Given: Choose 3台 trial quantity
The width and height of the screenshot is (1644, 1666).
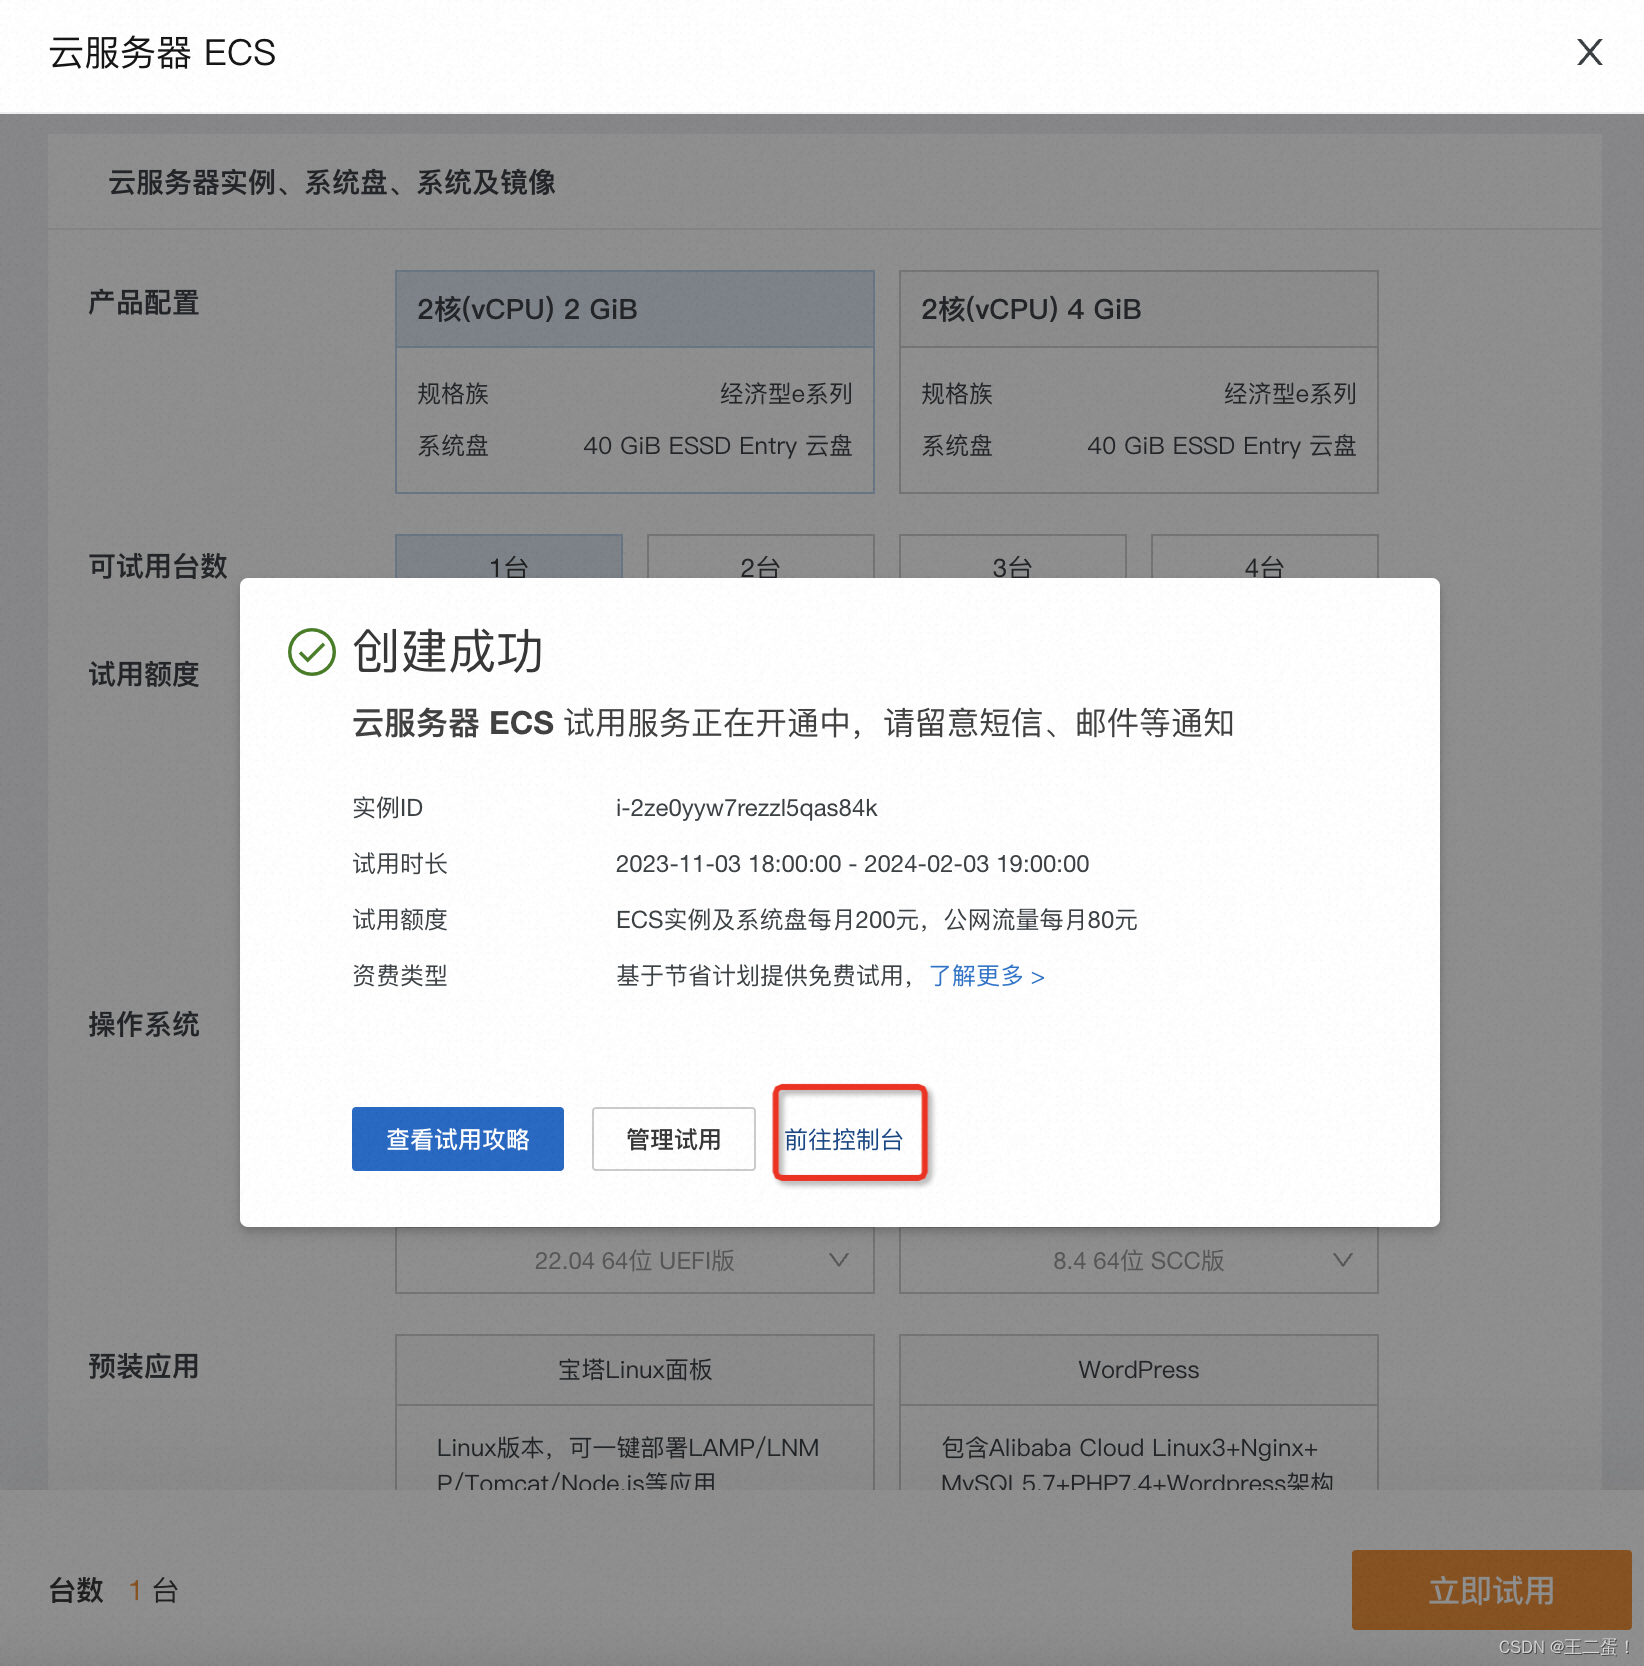Looking at the screenshot, I should 1012,557.
